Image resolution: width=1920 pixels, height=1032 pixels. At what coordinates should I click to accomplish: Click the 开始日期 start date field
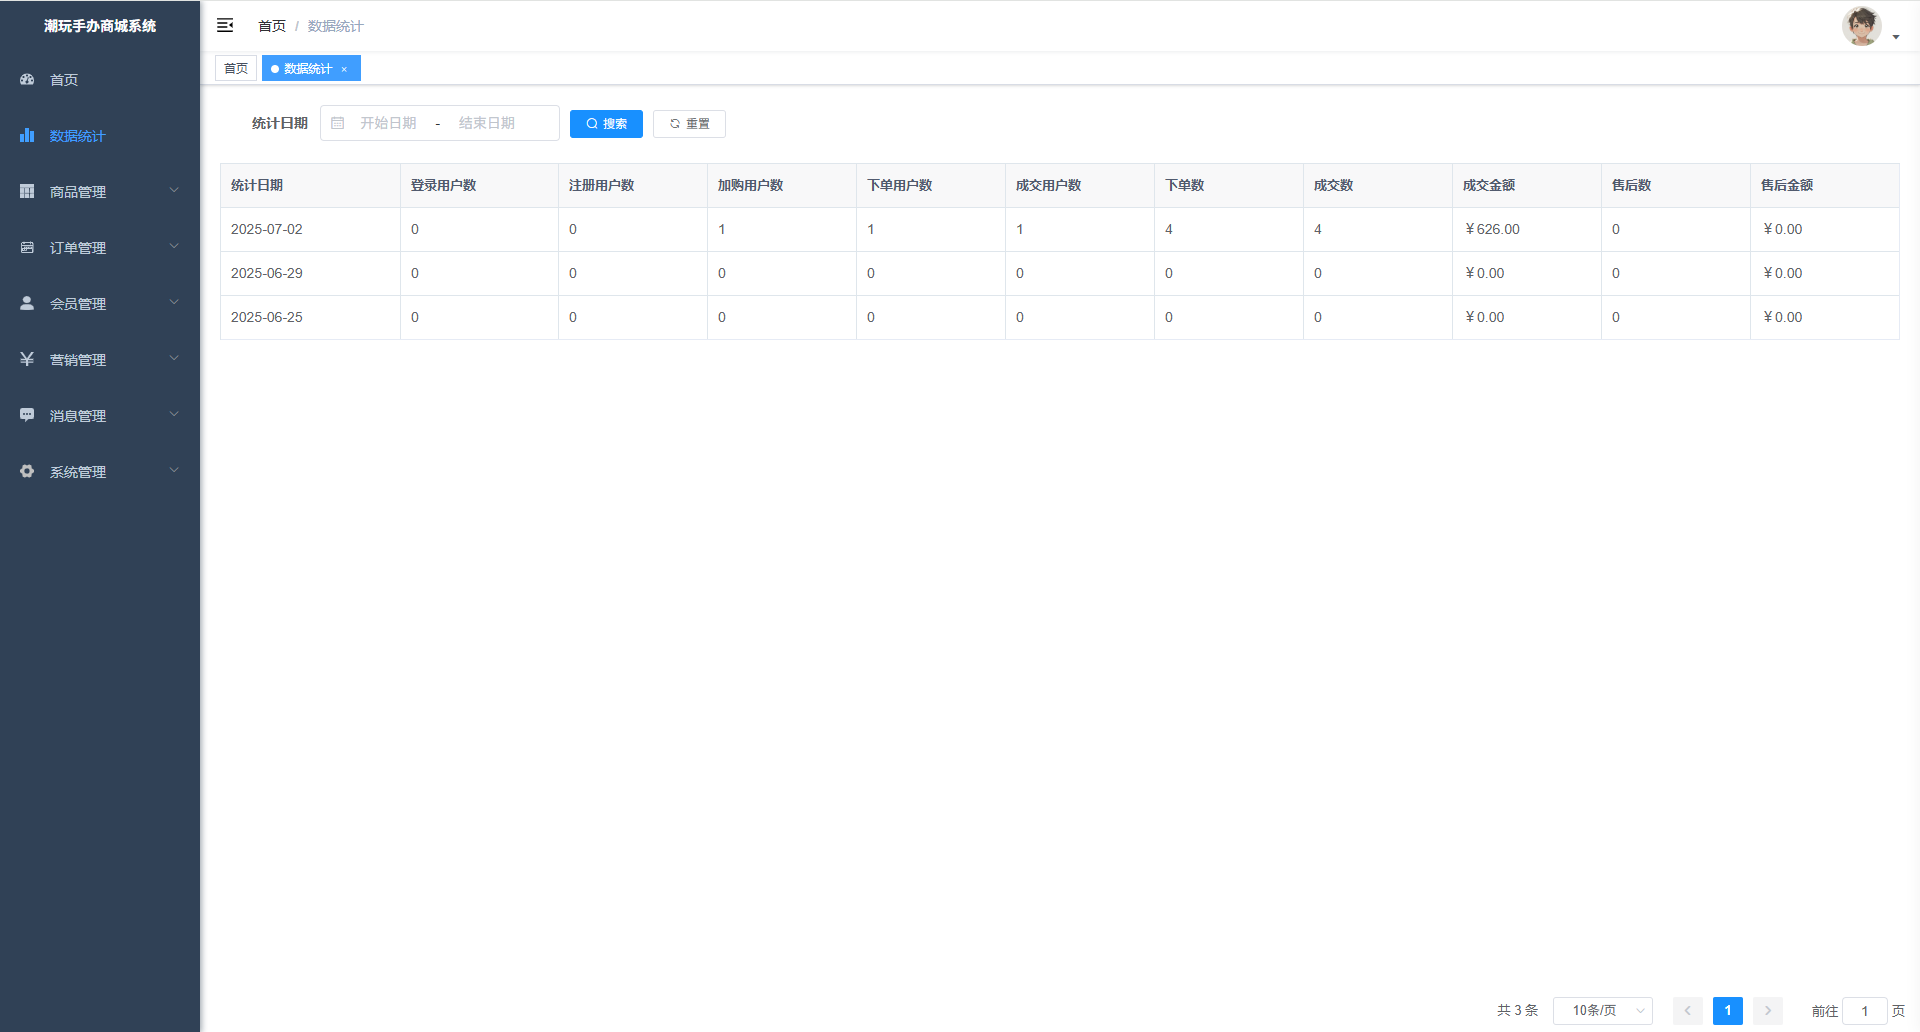[x=389, y=123]
